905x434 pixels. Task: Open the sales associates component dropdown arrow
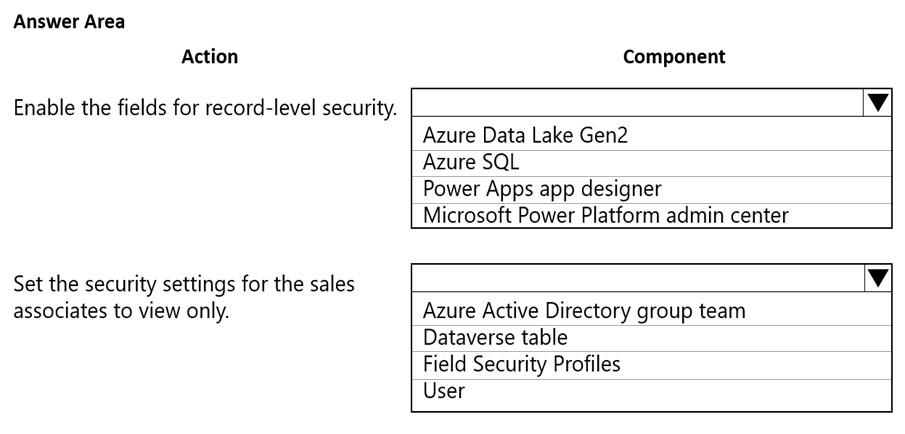point(877,278)
